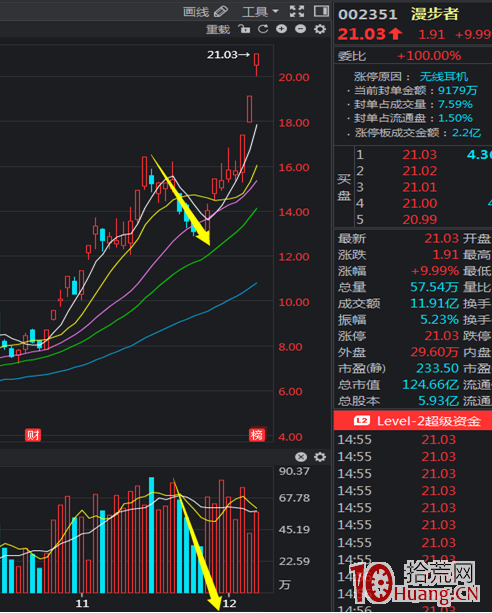Click 市盈(静) 233.50 value

[437, 368]
